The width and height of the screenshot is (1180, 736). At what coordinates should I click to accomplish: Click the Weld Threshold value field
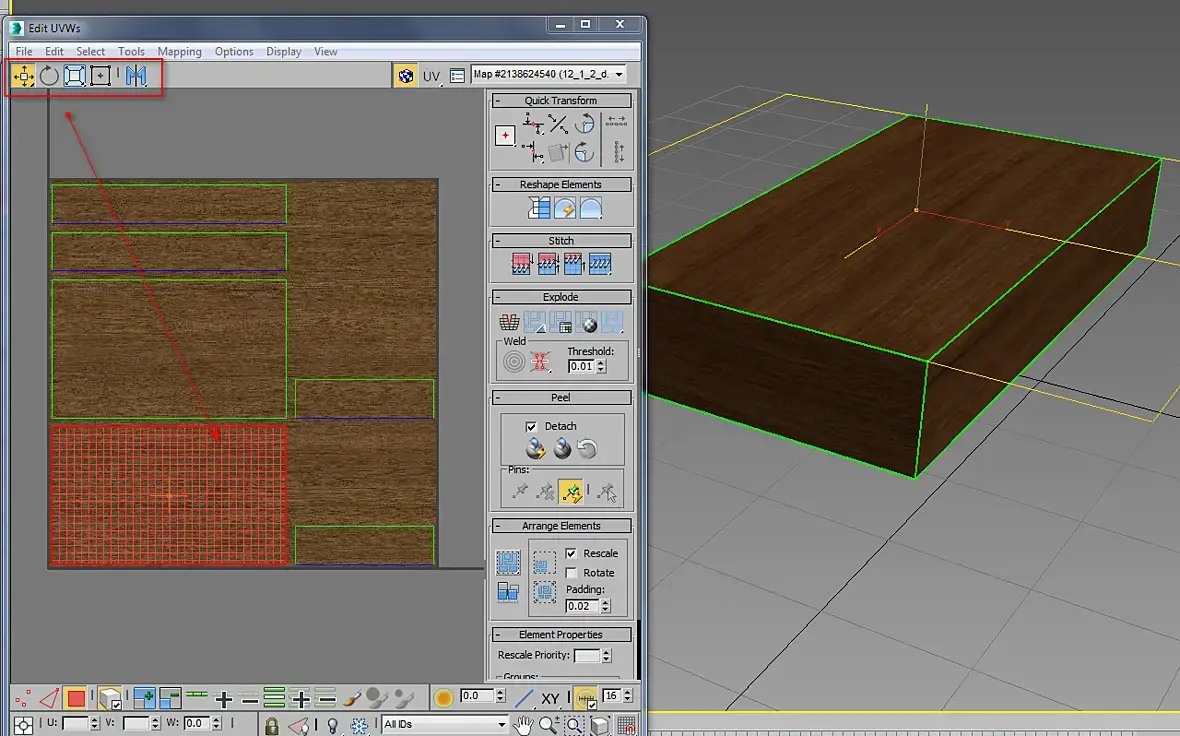pos(581,367)
